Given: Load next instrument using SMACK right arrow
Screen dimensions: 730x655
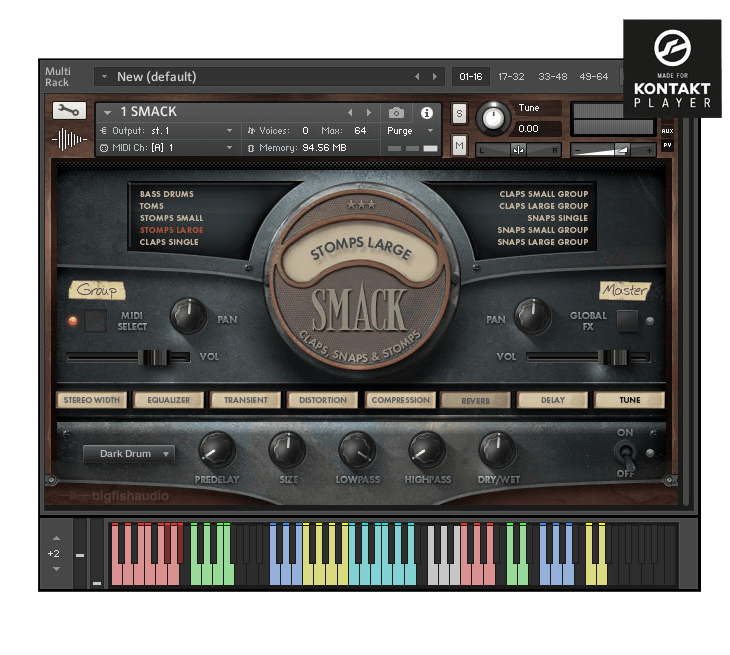Looking at the screenshot, I should [369, 112].
